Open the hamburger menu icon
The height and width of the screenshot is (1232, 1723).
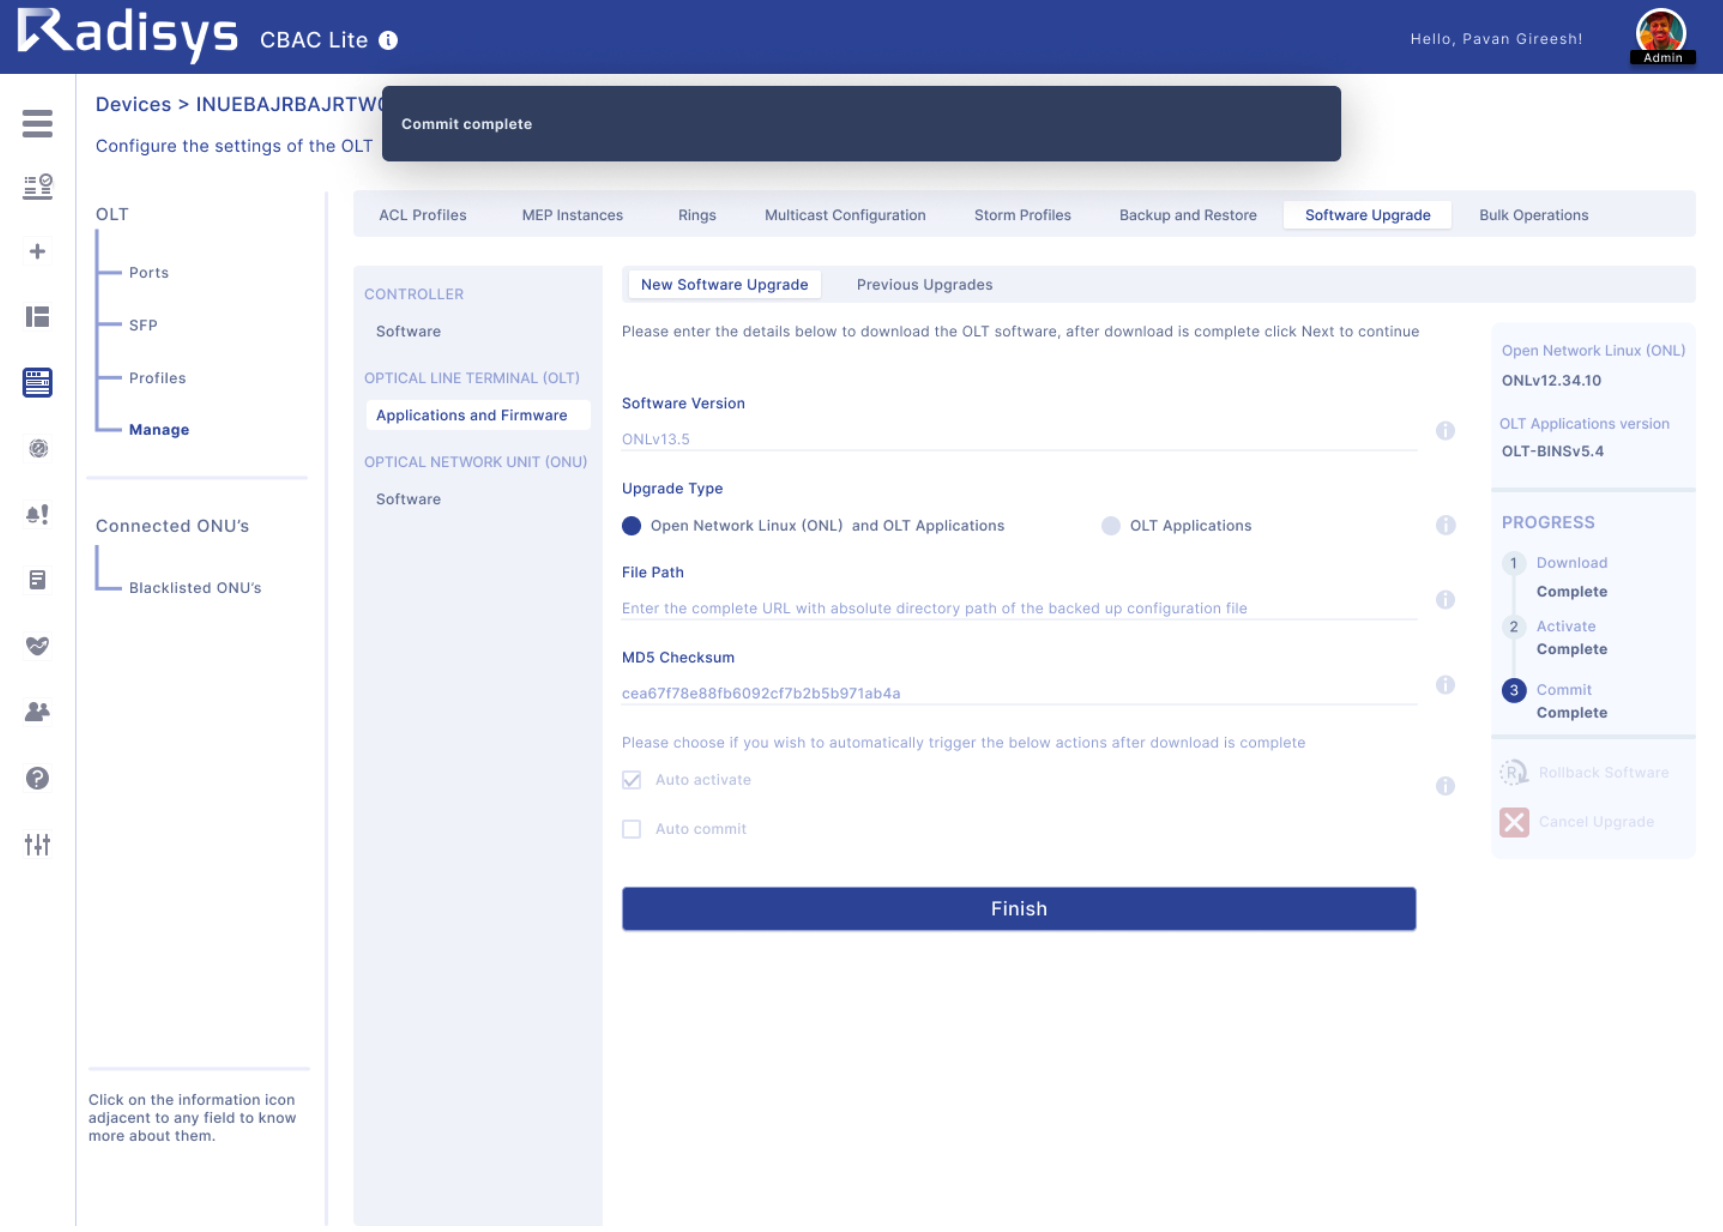(37, 123)
